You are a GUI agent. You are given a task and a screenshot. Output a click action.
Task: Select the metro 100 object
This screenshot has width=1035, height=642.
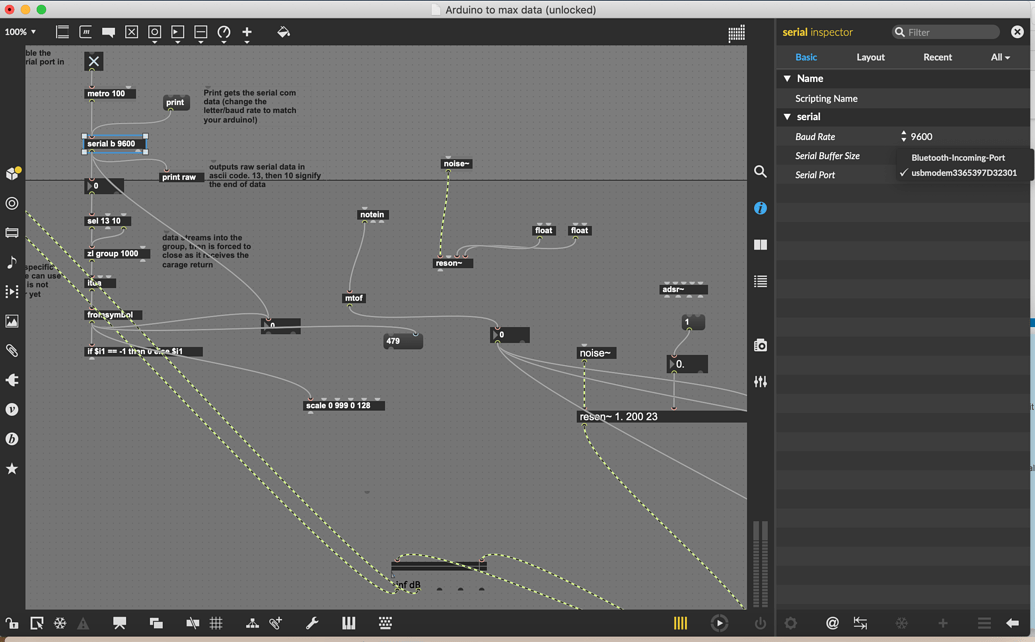click(110, 94)
